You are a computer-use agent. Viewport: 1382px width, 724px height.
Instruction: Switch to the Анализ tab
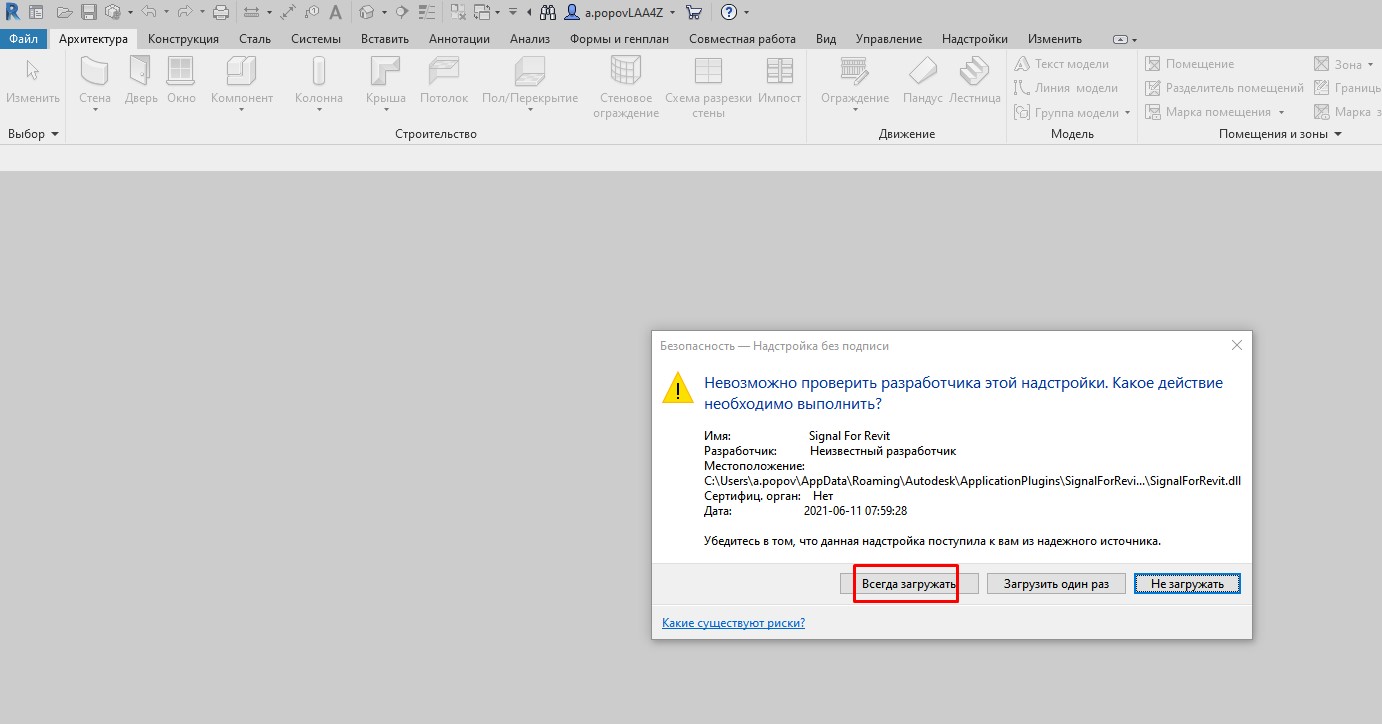(x=530, y=39)
